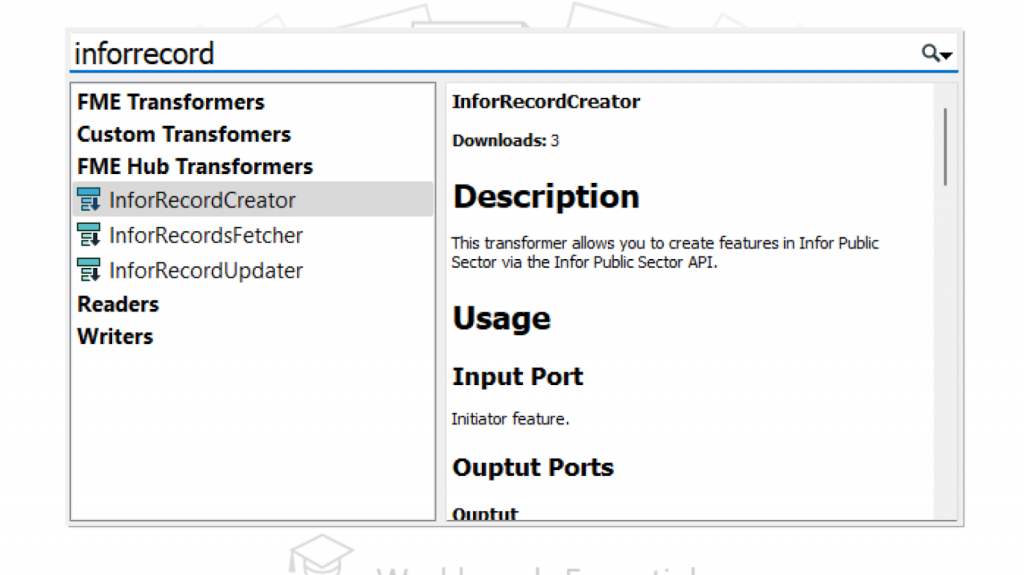Image resolution: width=1024 pixels, height=575 pixels.
Task: Select the Readers category heading
Action: (x=118, y=304)
